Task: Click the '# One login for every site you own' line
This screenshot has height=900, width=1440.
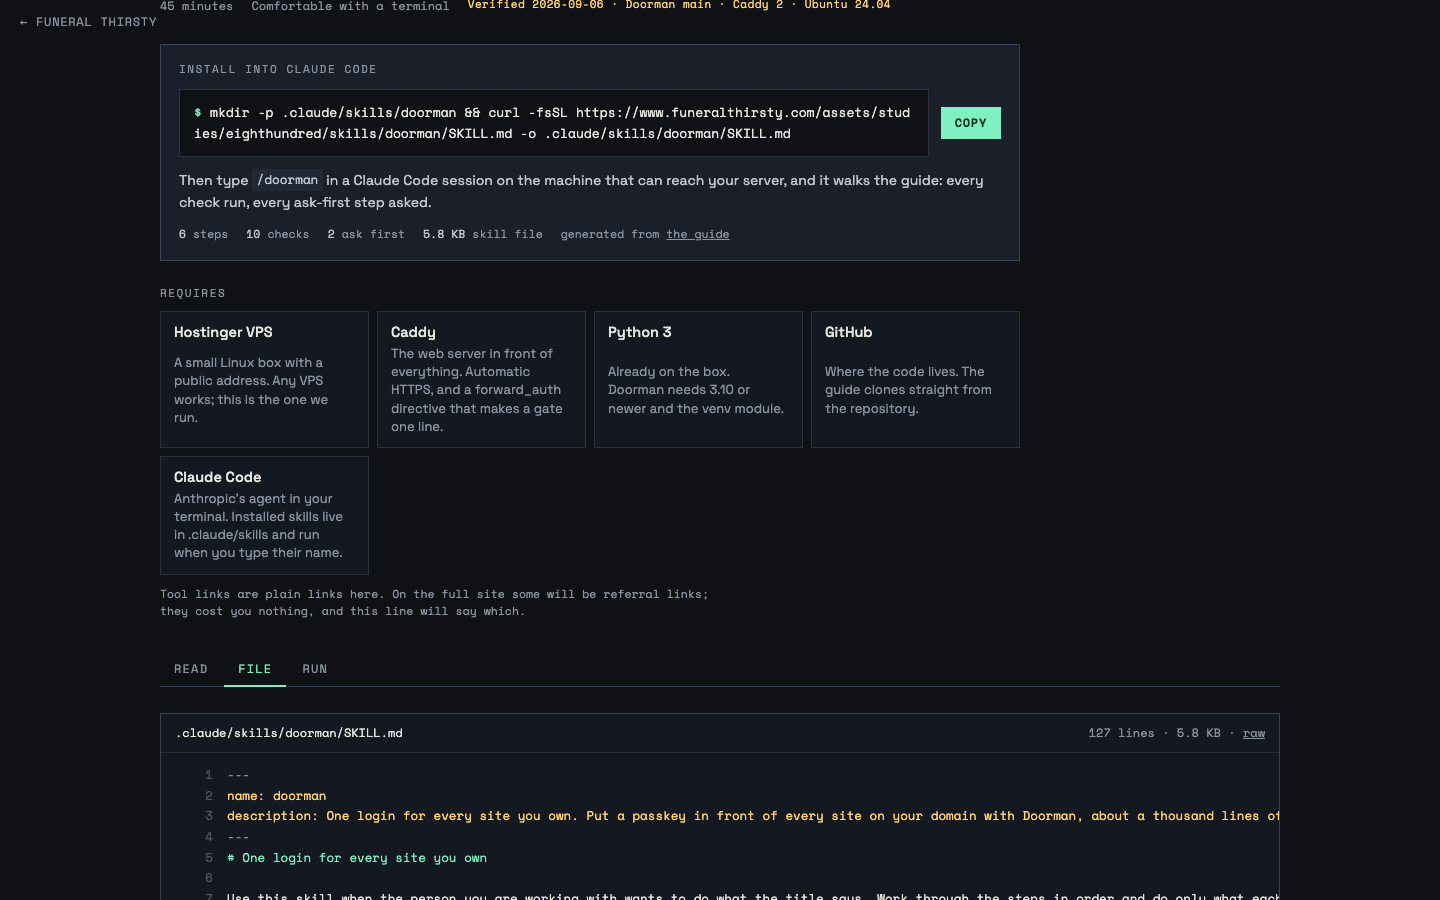Action: click(357, 858)
